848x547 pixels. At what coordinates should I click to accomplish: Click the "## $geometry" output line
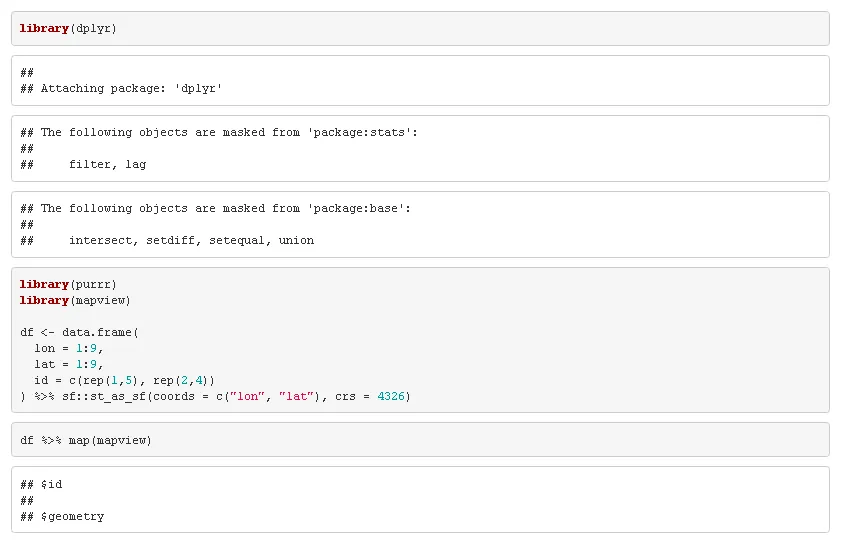tap(62, 516)
